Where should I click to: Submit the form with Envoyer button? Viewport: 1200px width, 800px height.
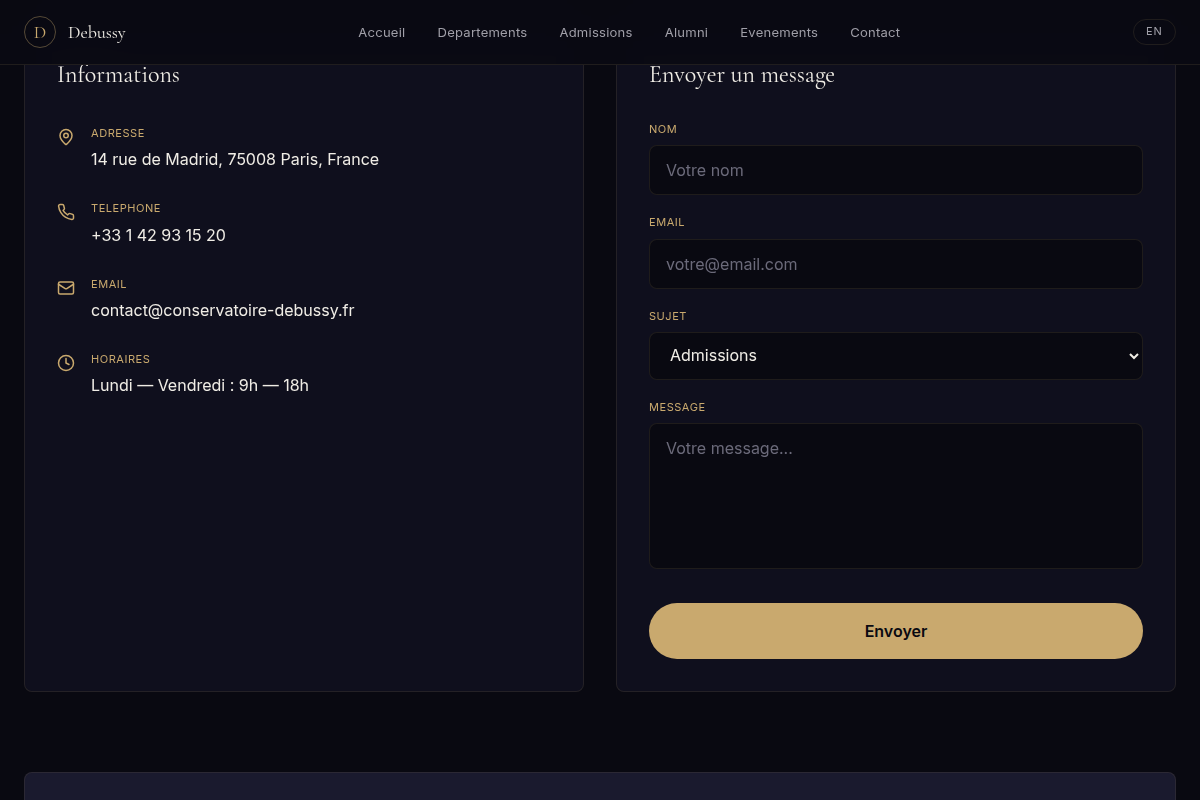[x=896, y=631]
